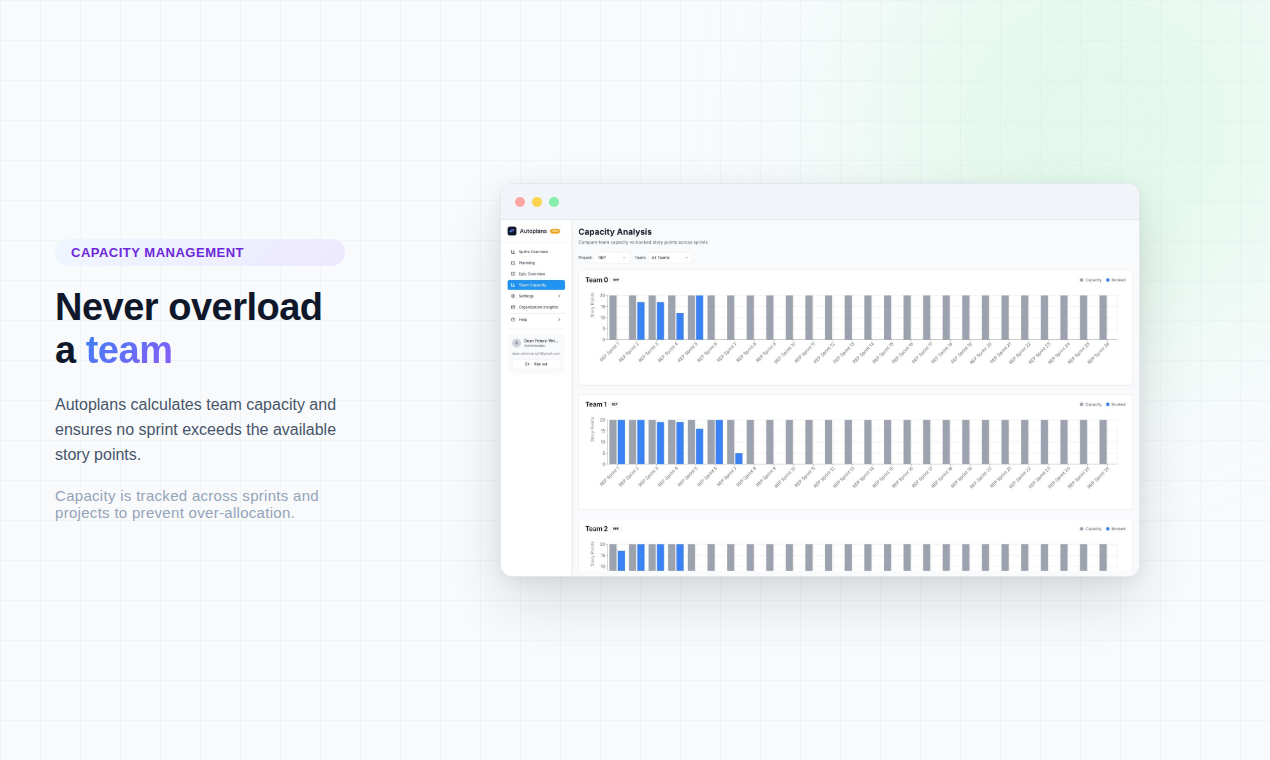The height and width of the screenshot is (760, 1270).
Task: Click the Autoplans logo icon
Action: [512, 231]
